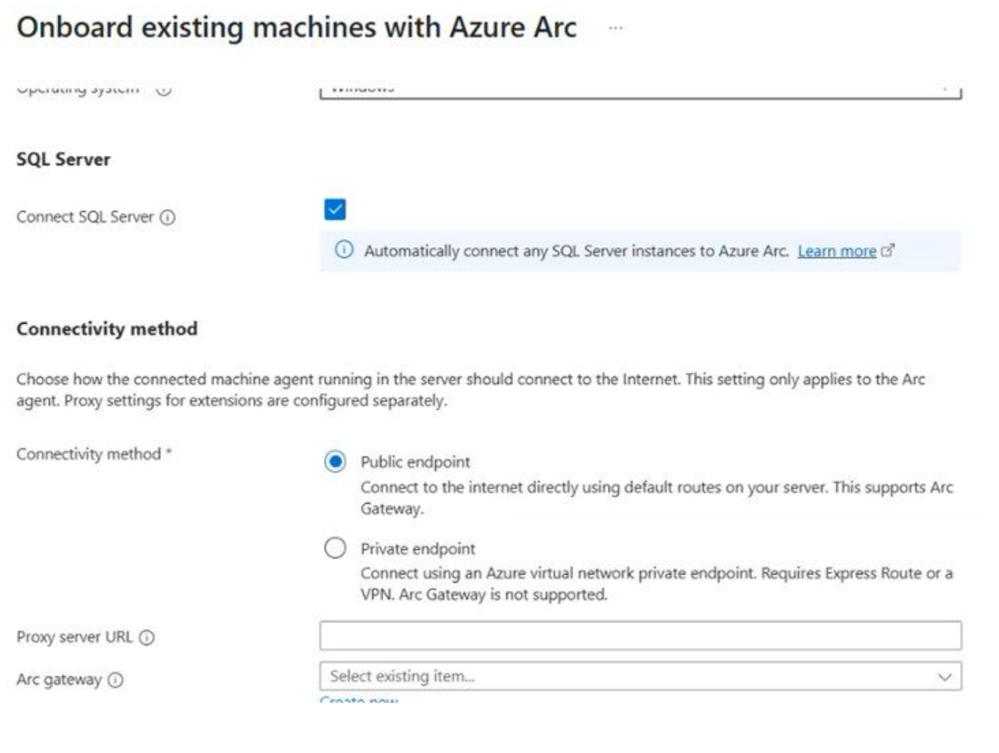
Task: Click the 'Public endpoint' option label text
Action: pyautogui.click(x=415, y=462)
